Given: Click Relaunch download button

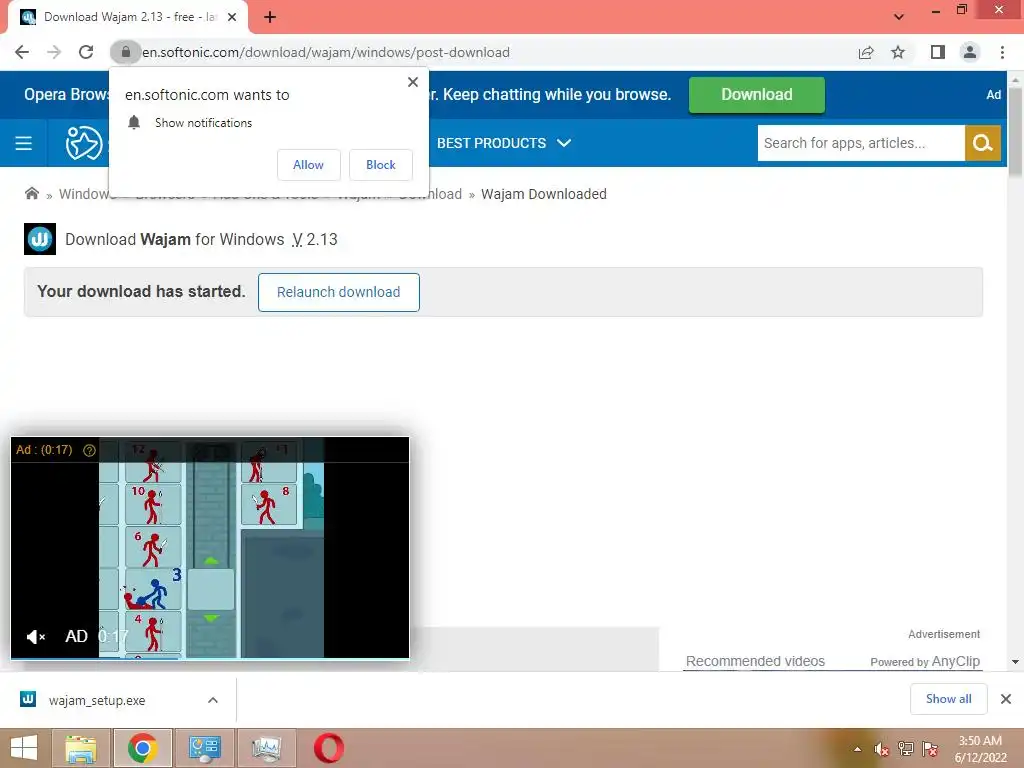Looking at the screenshot, I should 338,292.
